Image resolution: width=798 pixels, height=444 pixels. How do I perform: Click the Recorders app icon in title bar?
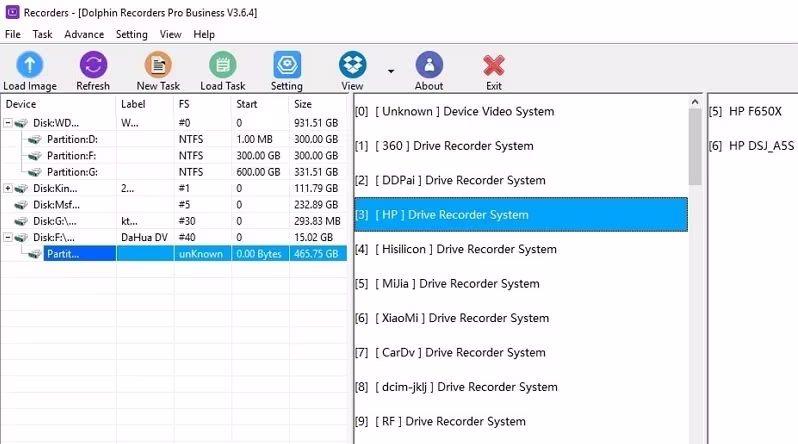coord(12,12)
